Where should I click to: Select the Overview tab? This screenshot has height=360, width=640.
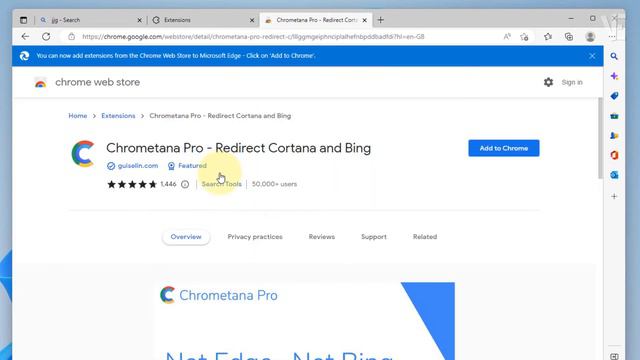click(x=186, y=237)
